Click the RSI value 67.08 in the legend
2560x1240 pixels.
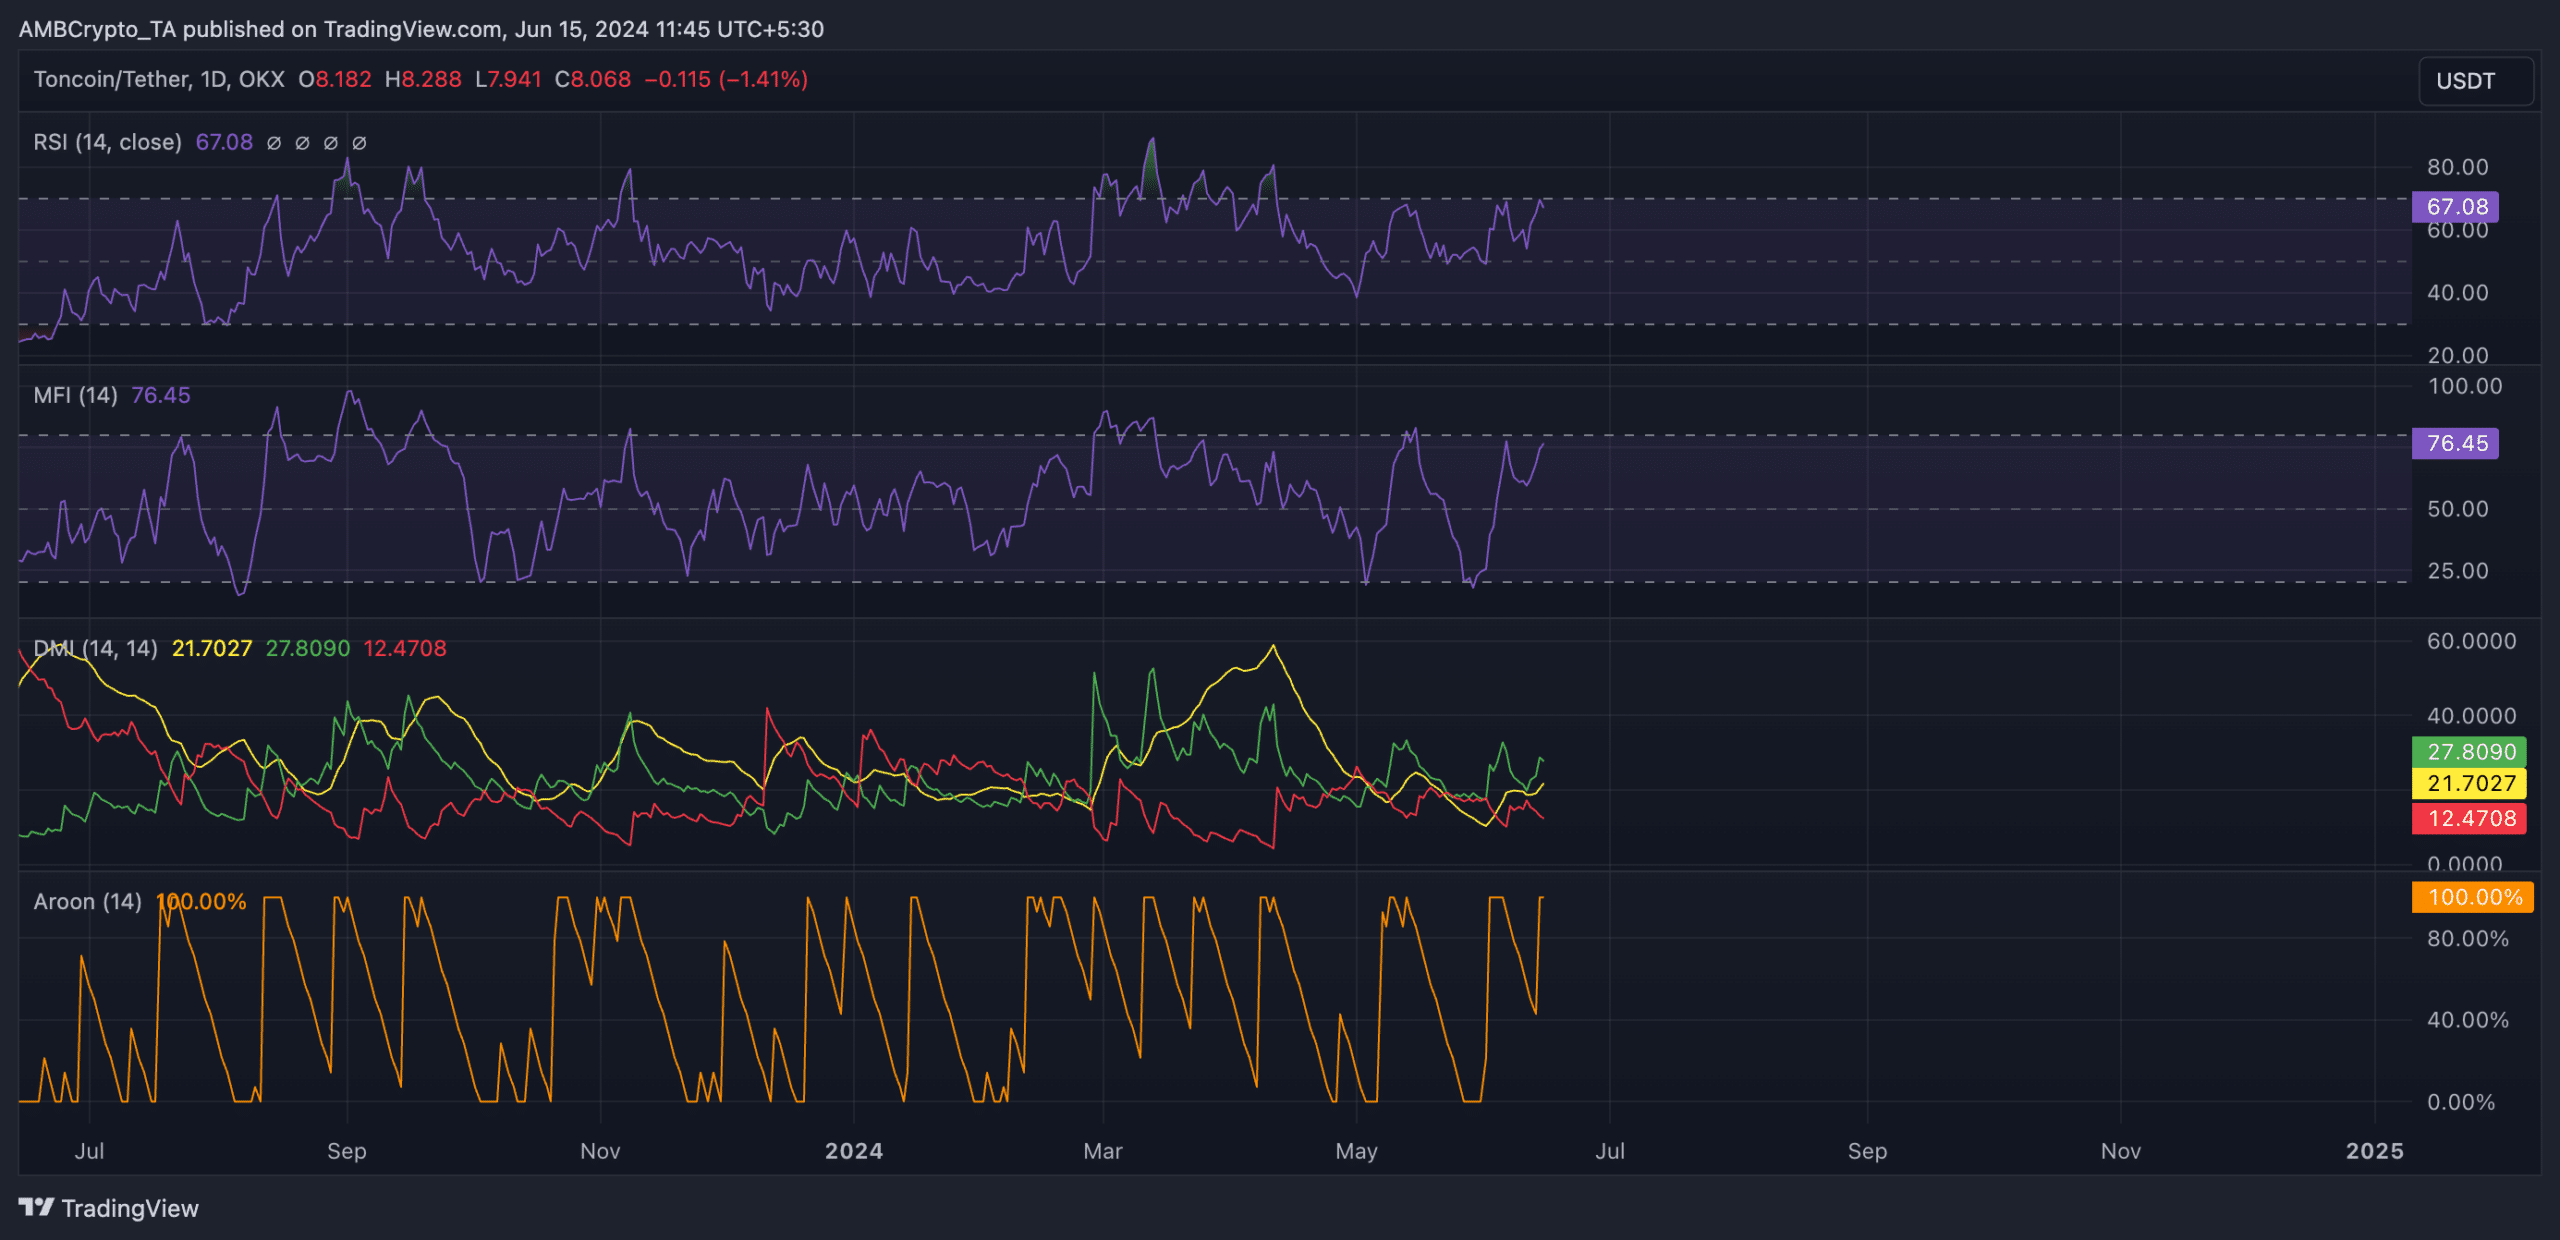coord(224,142)
